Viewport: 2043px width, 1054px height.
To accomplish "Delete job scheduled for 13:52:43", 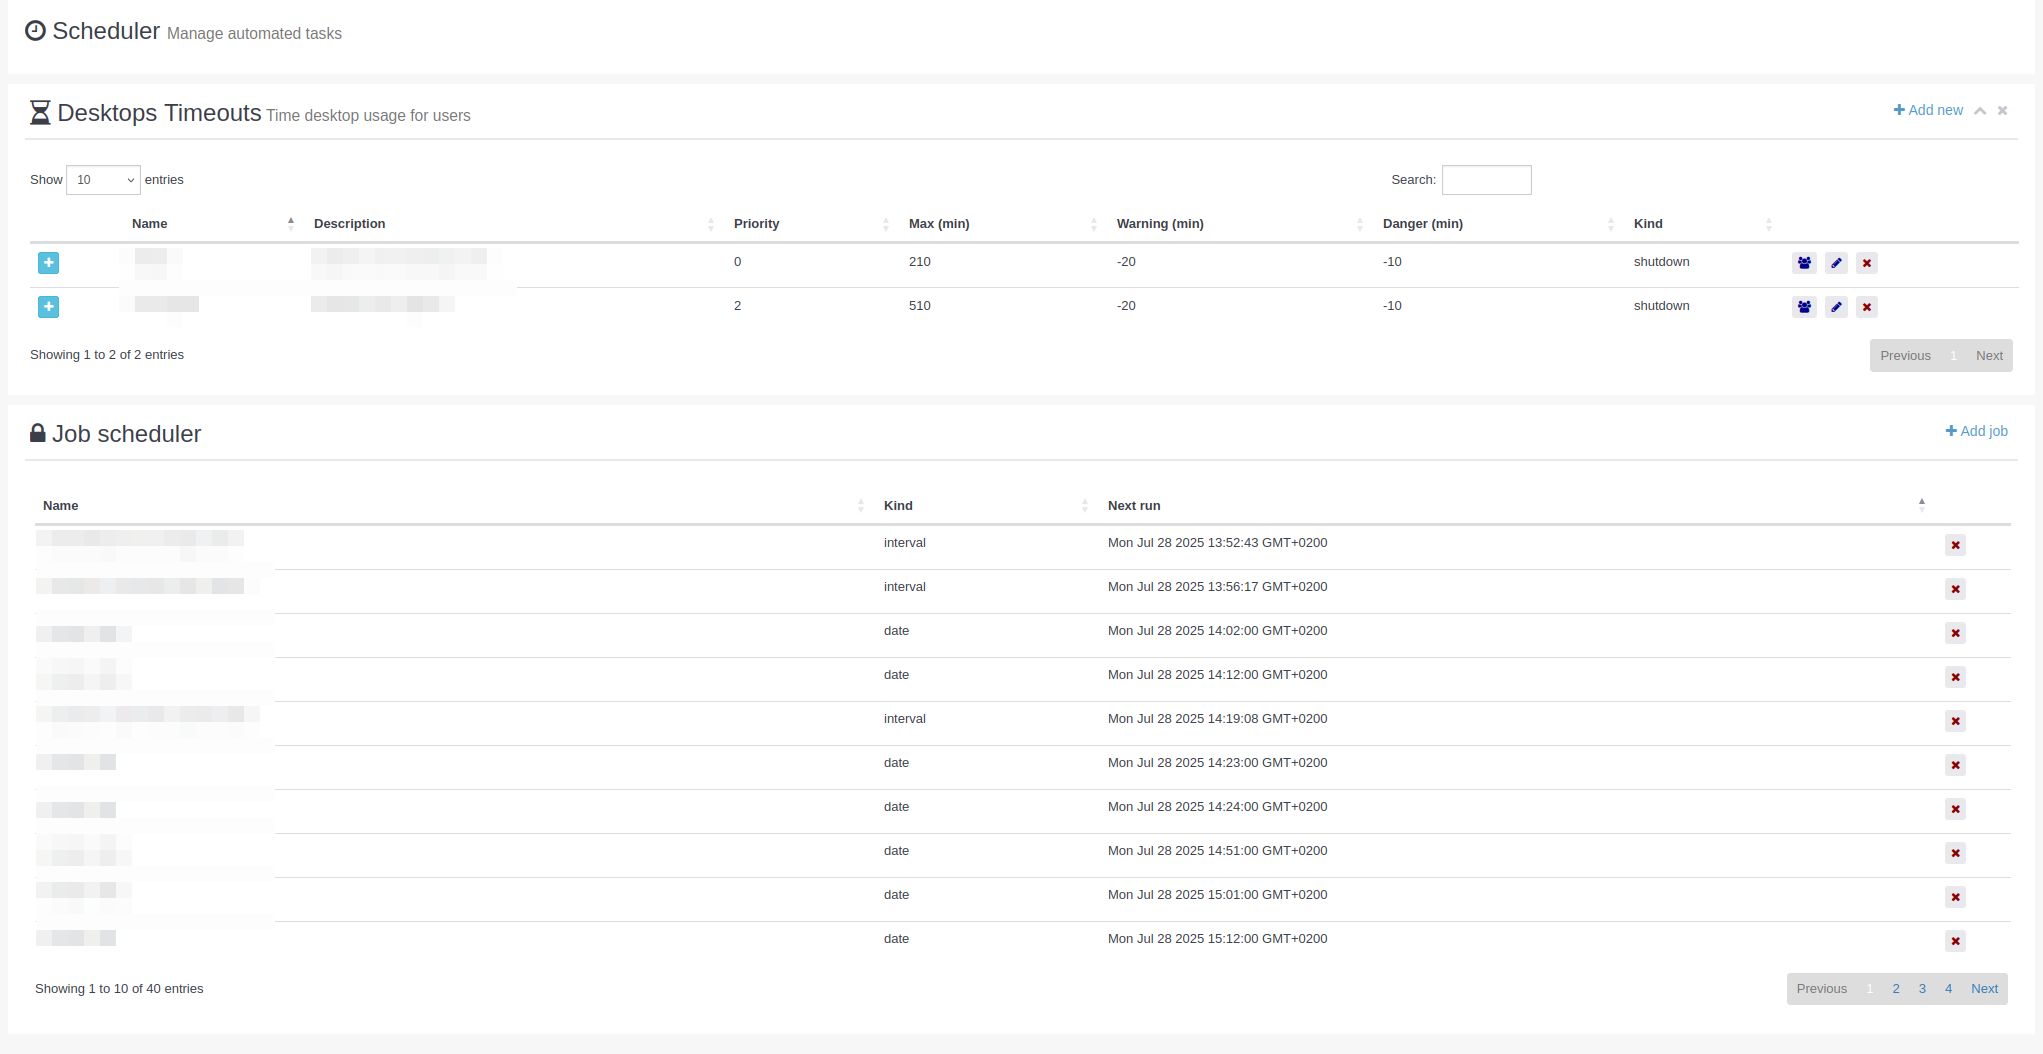I will (1955, 545).
